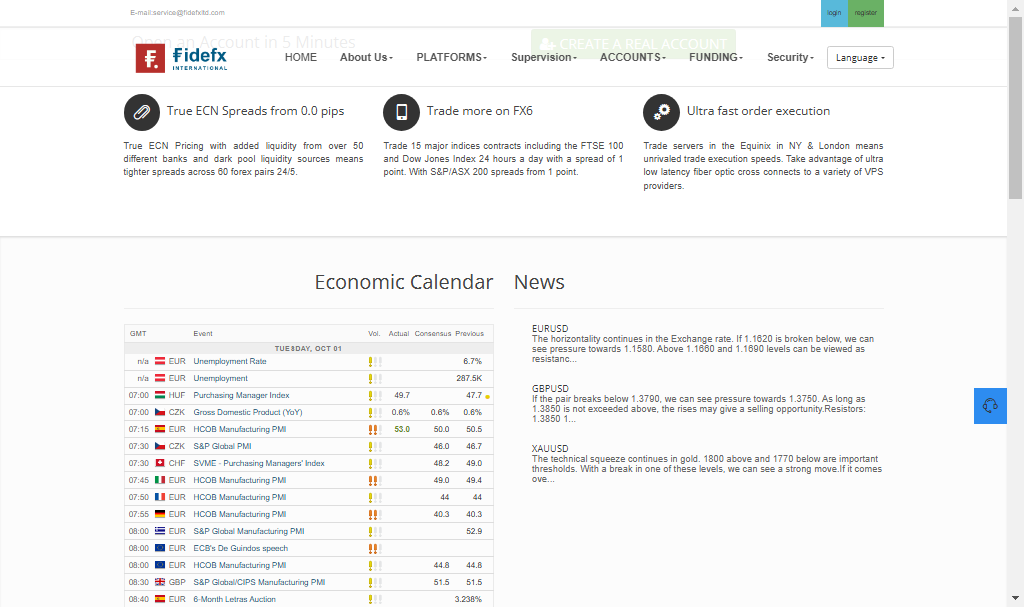Click the paperclip True ECN Spreads icon

click(142, 112)
